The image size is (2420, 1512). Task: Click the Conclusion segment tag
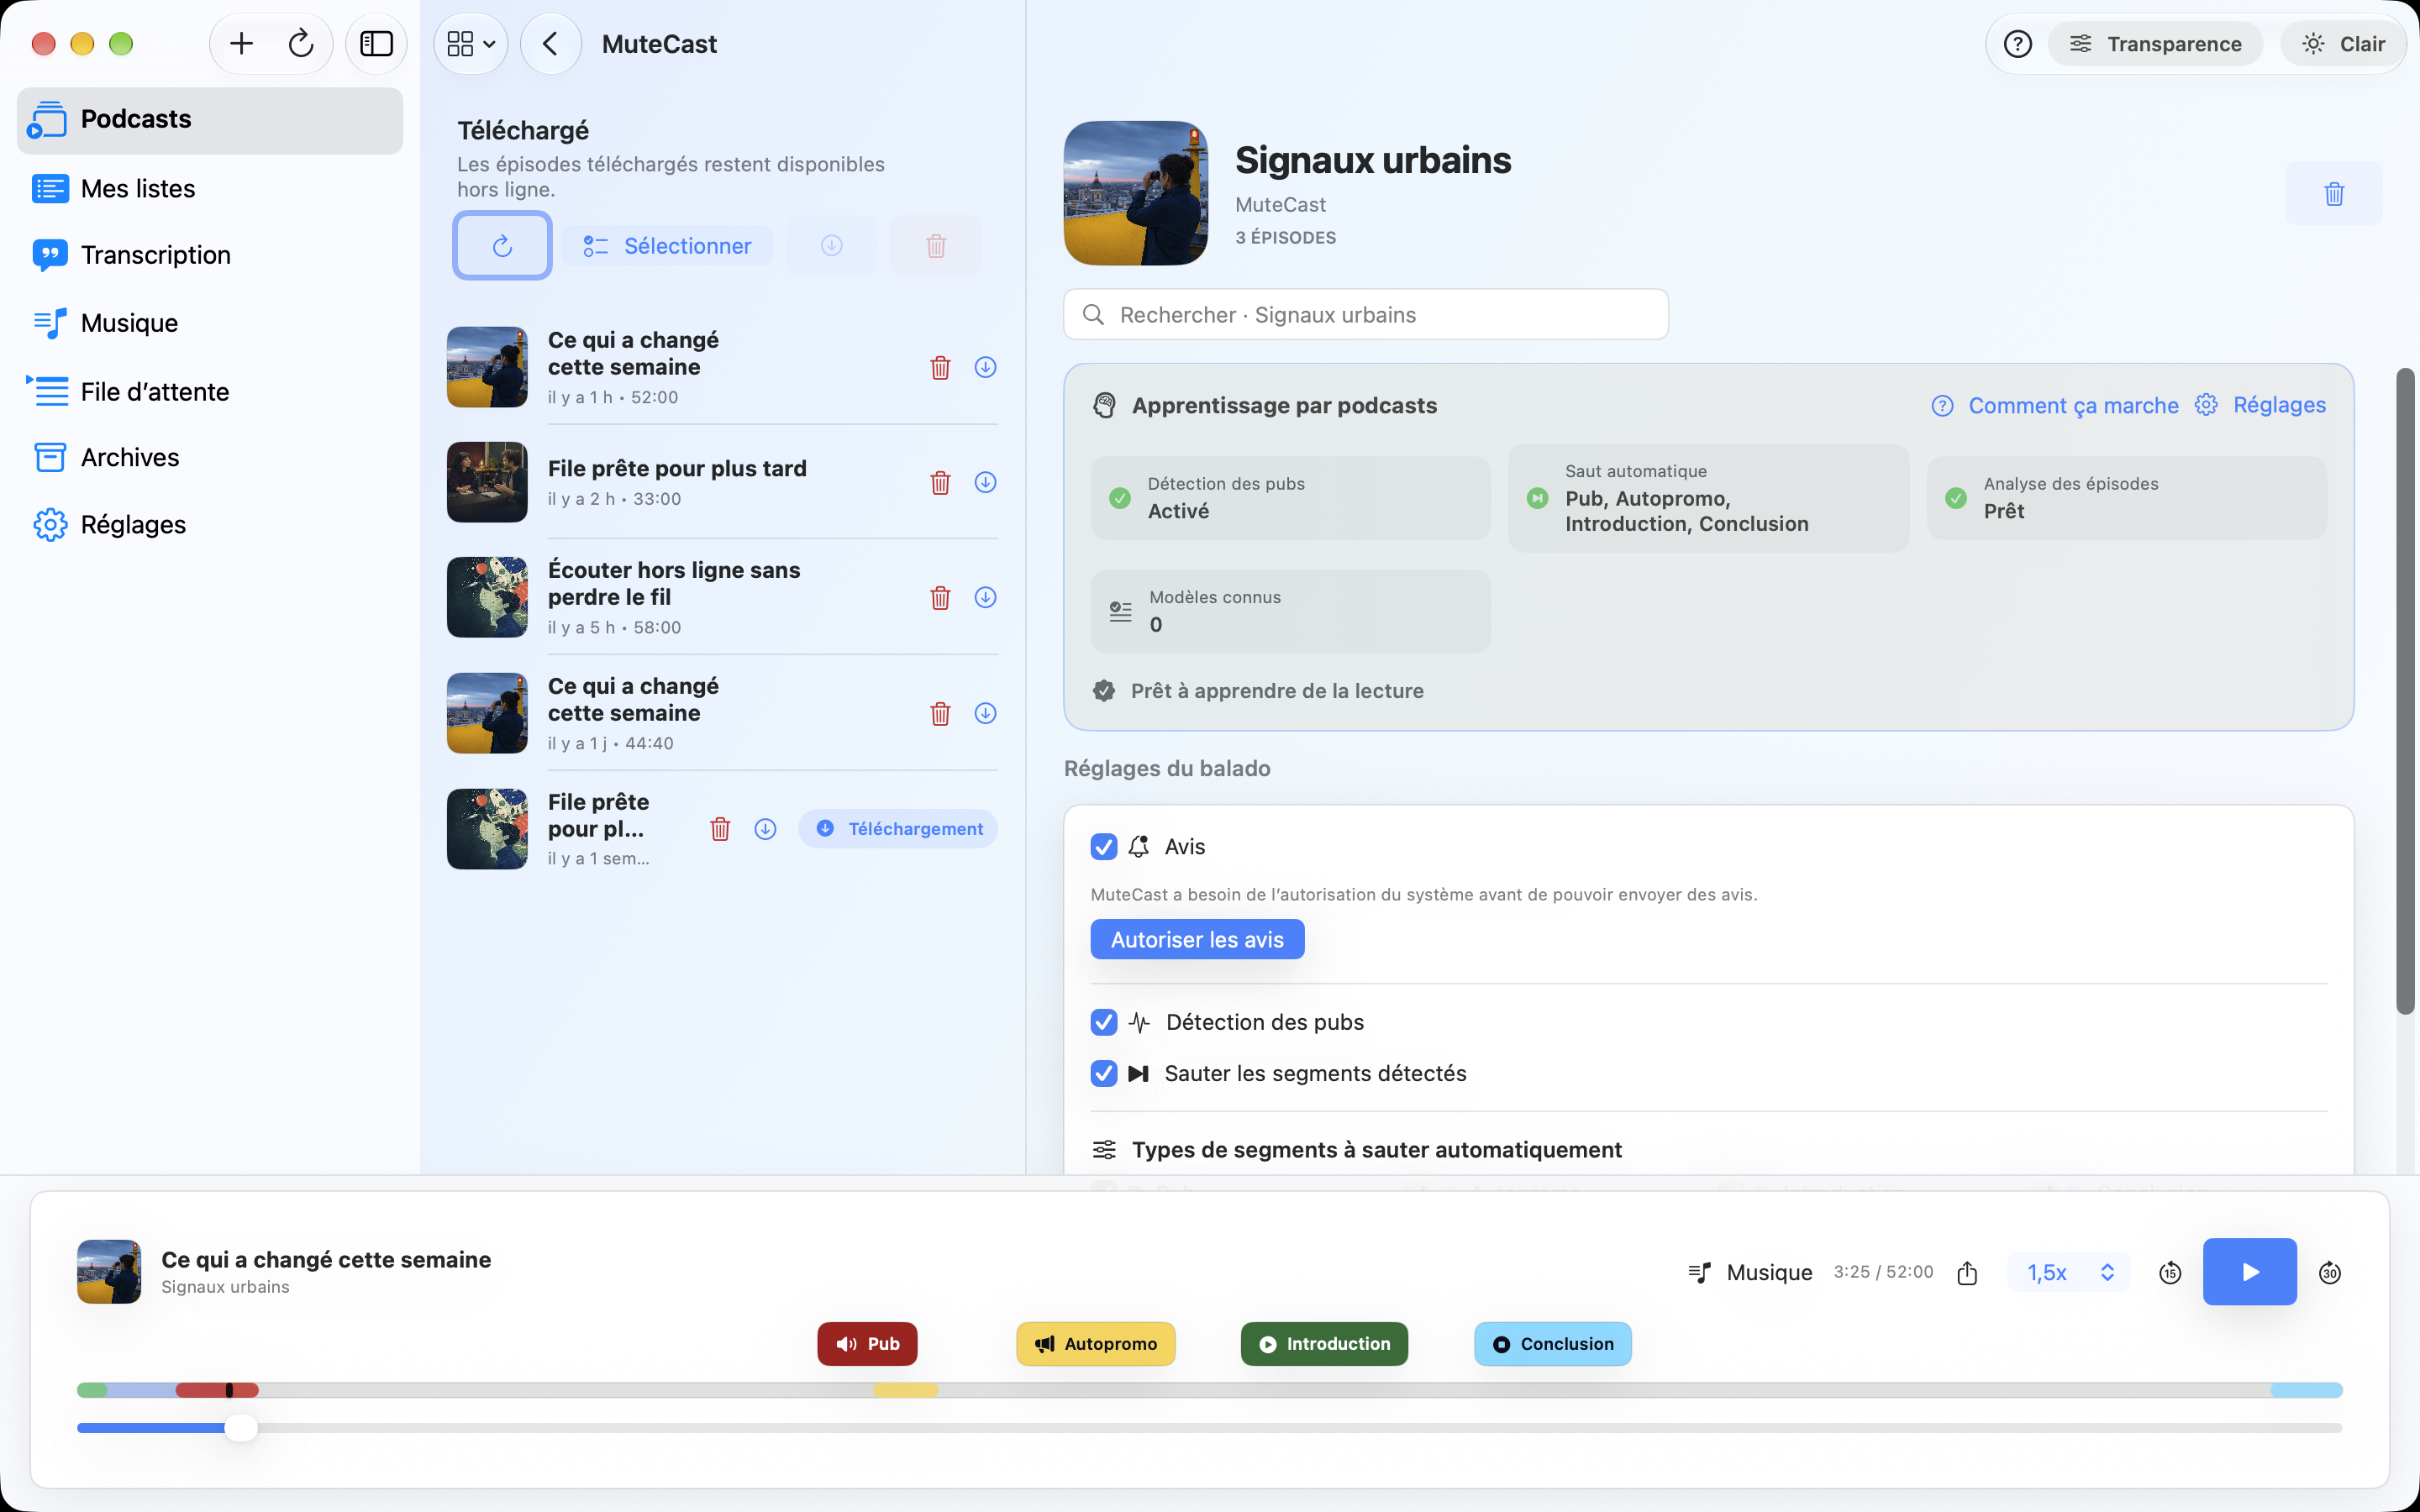point(1553,1344)
